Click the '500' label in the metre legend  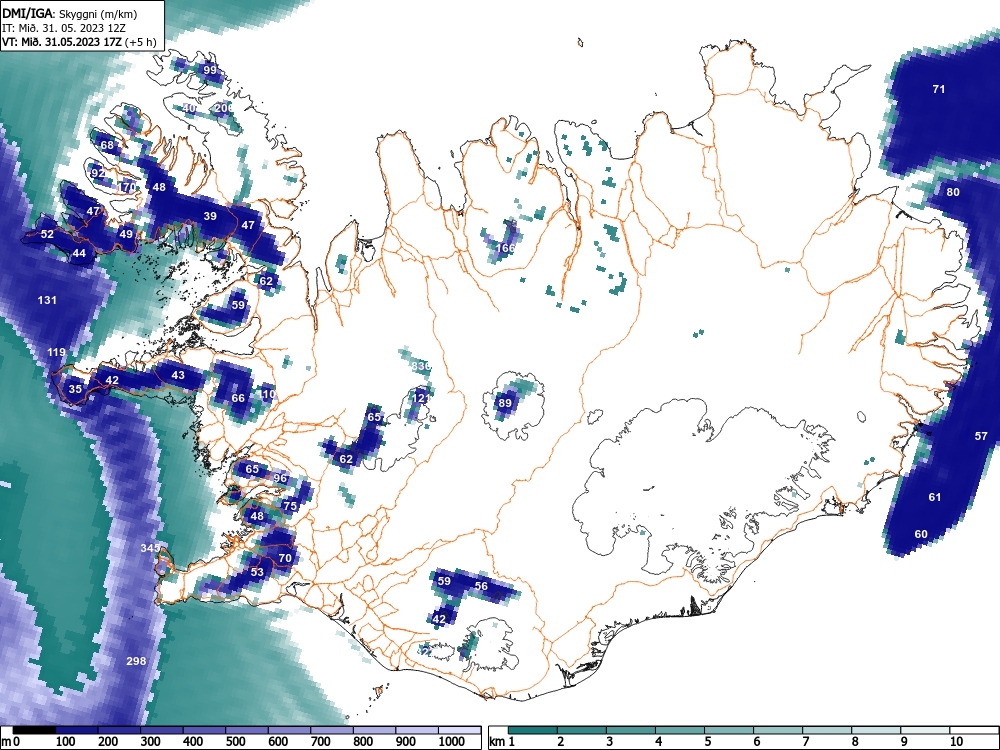pyautogui.click(x=235, y=741)
